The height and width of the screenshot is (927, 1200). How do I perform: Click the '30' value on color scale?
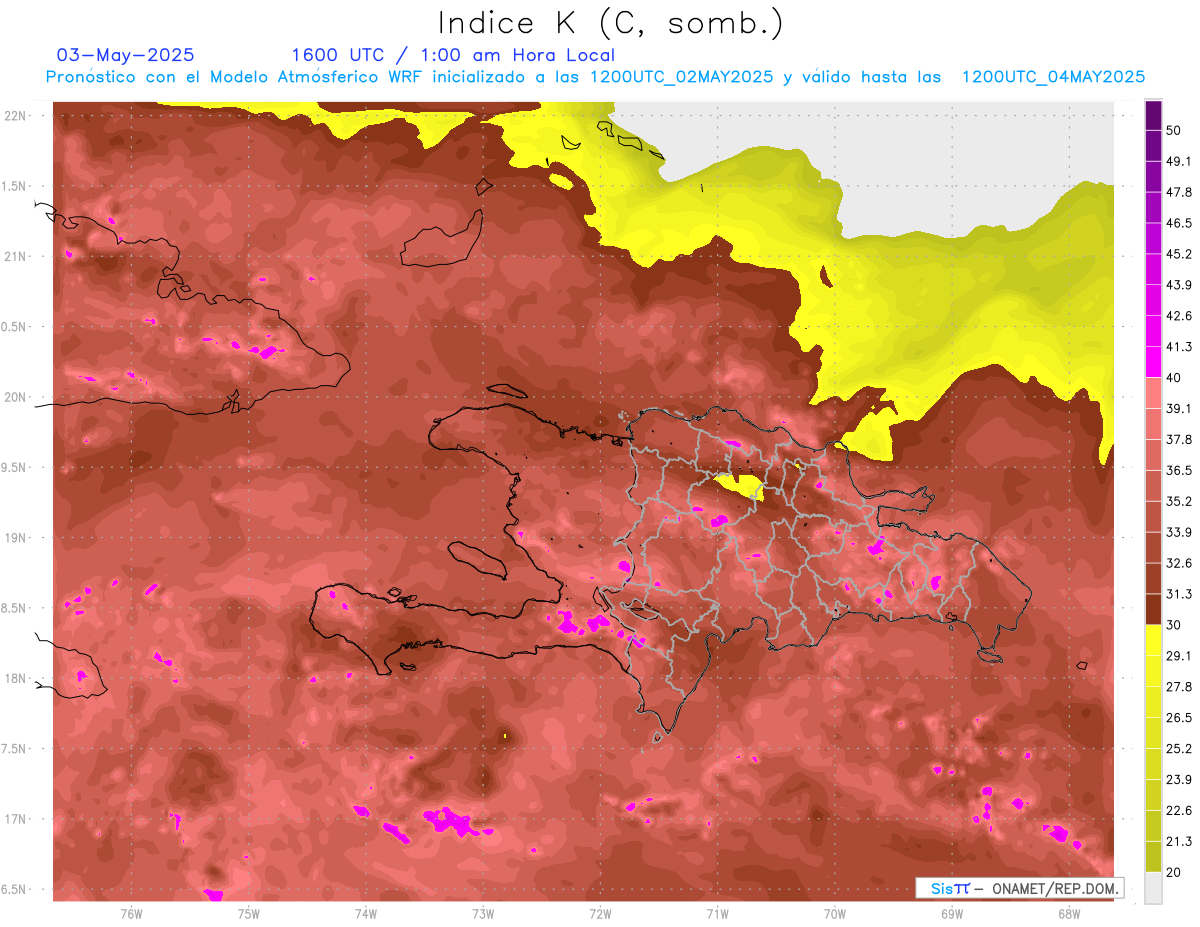coord(1174,624)
